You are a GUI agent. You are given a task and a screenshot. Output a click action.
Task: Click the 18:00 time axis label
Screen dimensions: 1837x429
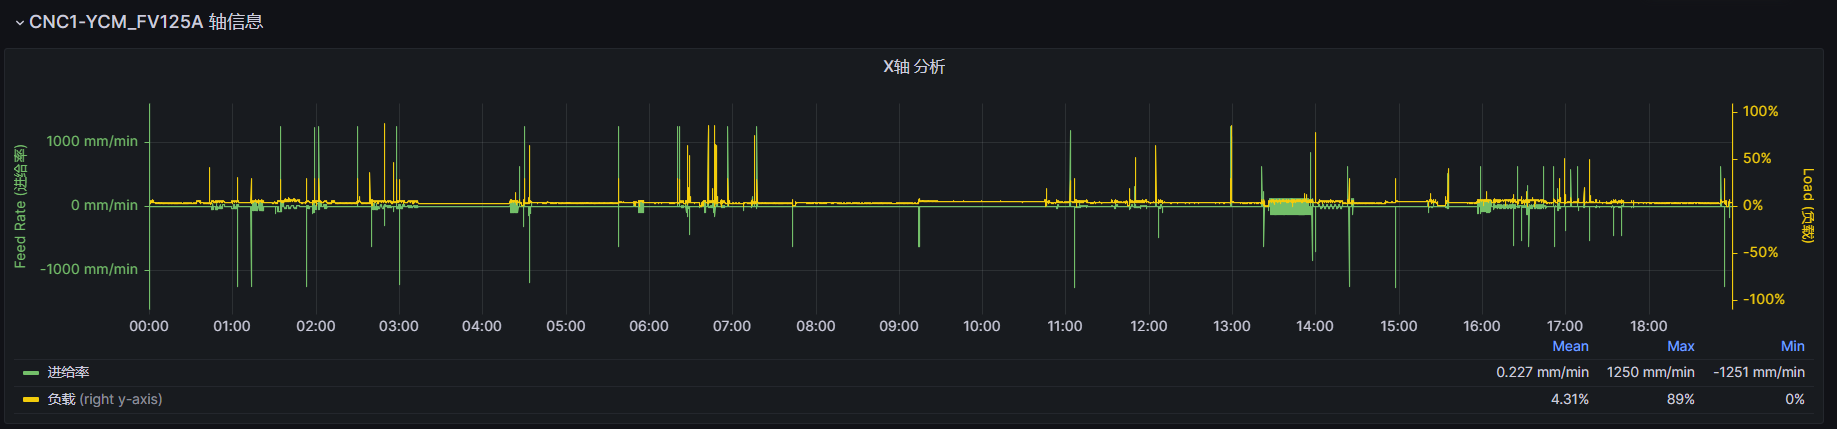click(1648, 326)
